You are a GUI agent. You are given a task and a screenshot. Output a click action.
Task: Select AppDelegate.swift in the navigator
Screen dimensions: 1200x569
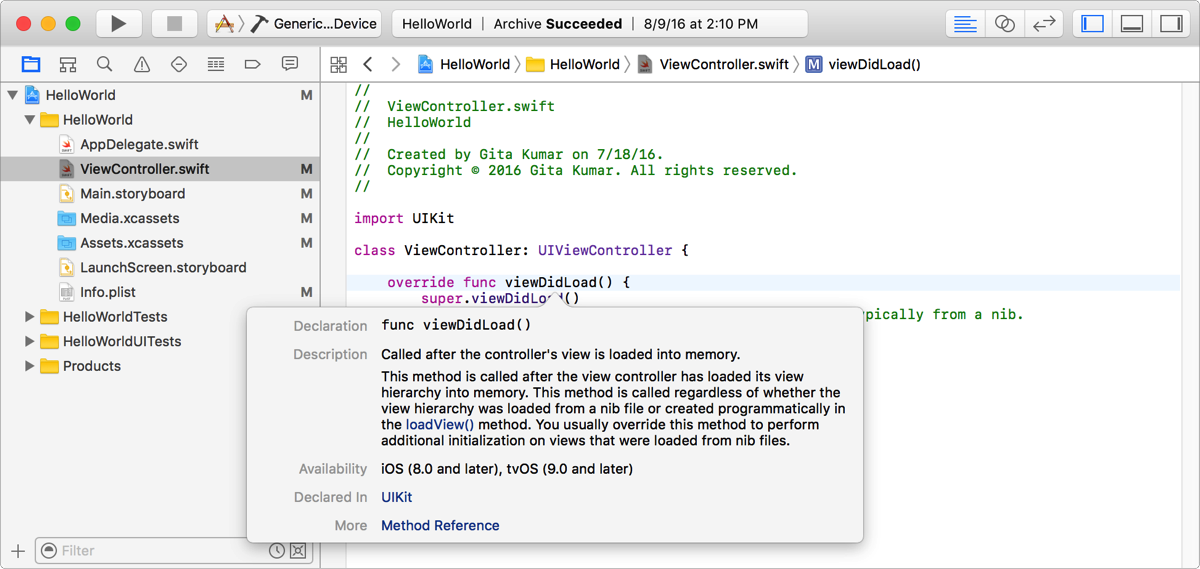click(x=139, y=144)
